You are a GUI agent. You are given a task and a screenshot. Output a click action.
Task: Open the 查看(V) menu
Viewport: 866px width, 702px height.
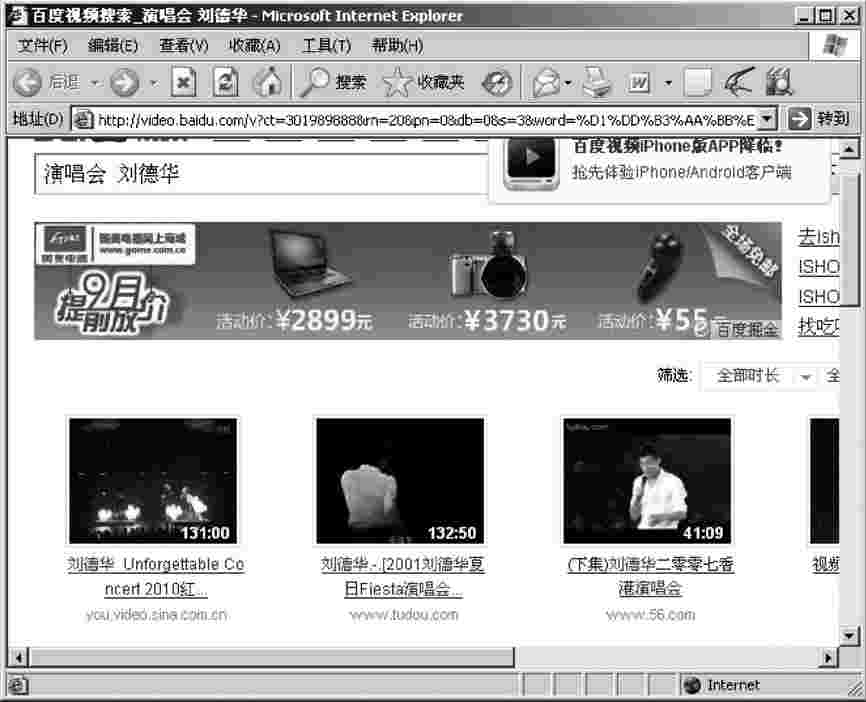184,45
